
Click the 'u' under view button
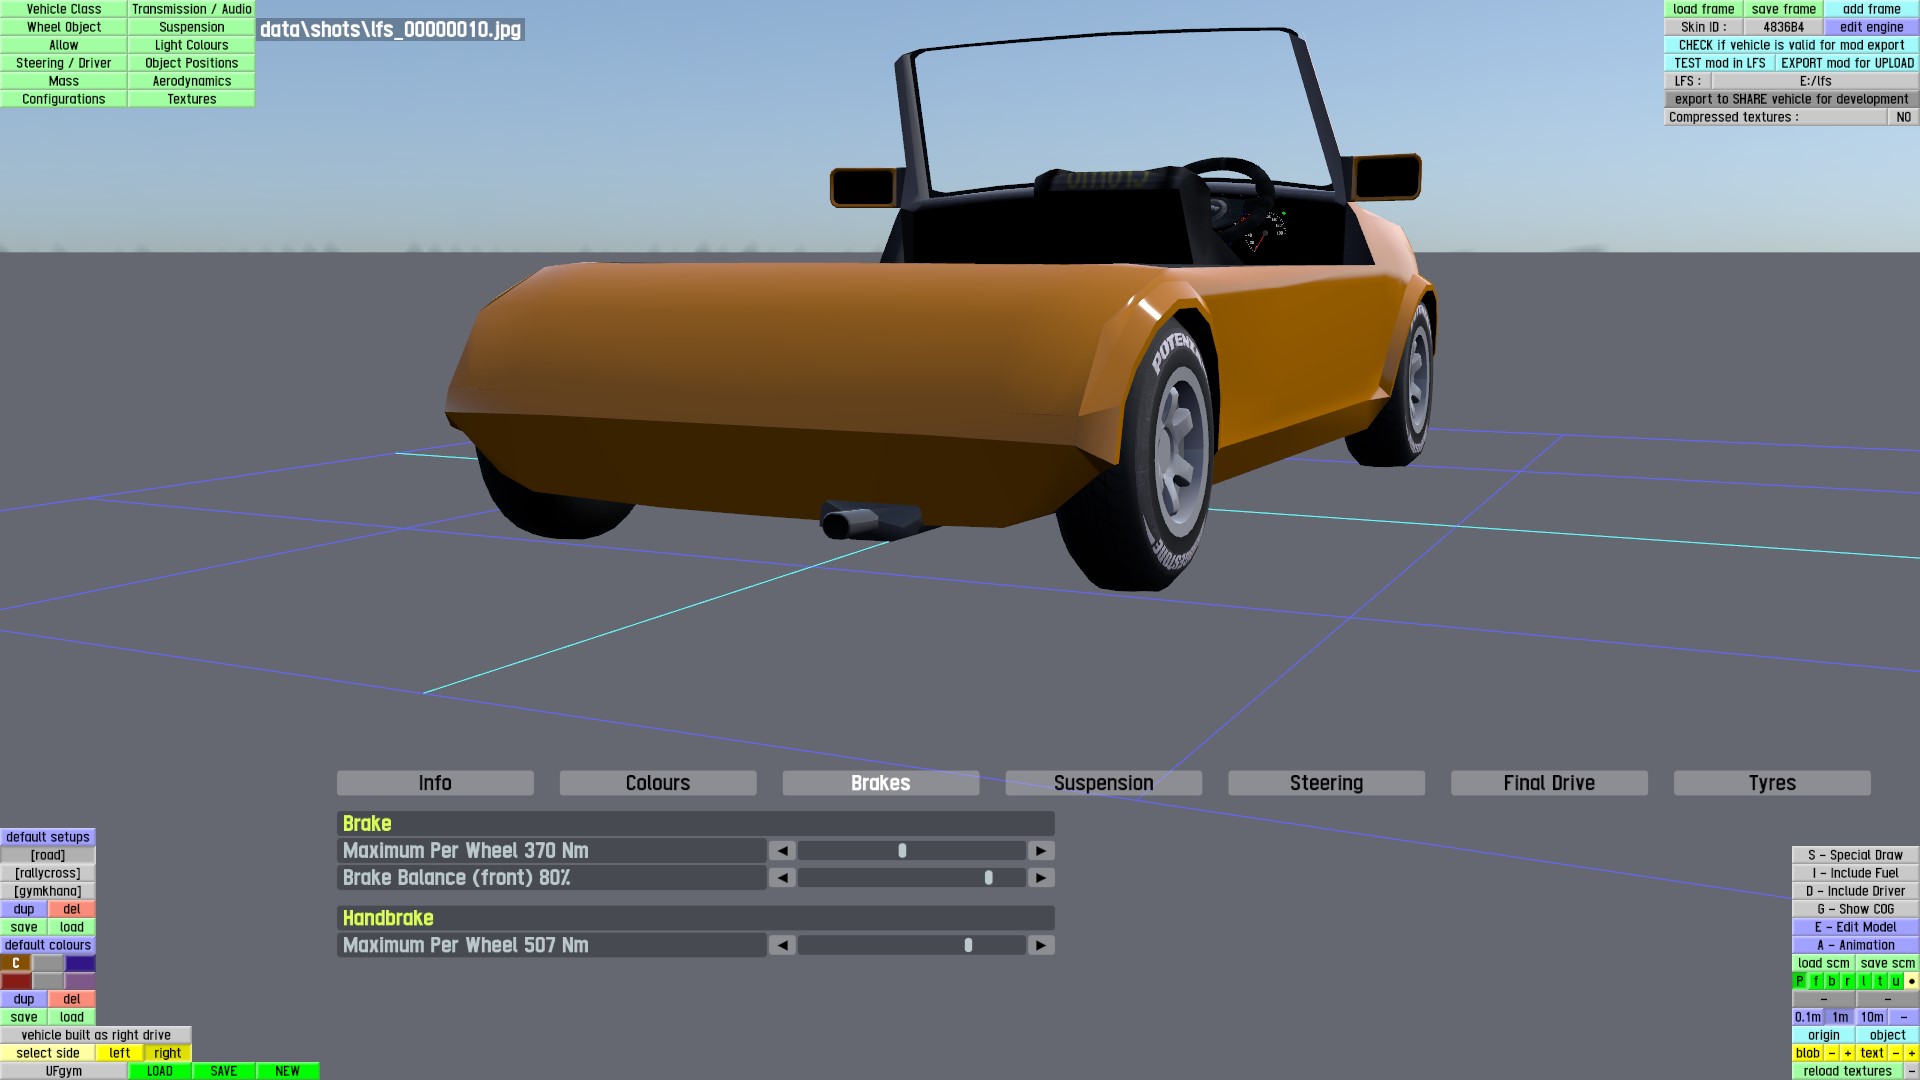(x=1895, y=981)
